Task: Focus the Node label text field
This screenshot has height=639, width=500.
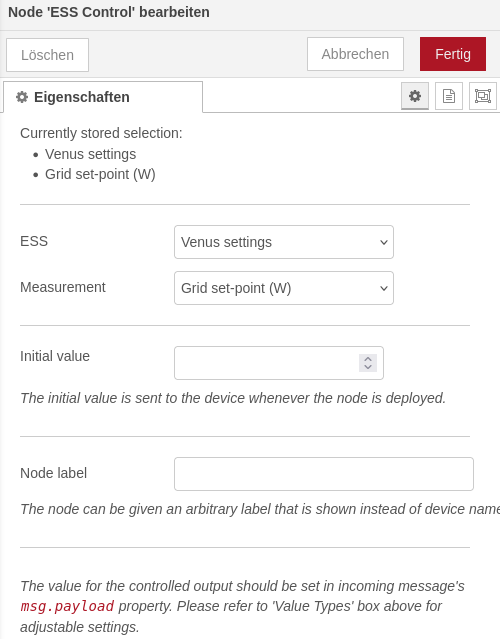Action: [324, 474]
